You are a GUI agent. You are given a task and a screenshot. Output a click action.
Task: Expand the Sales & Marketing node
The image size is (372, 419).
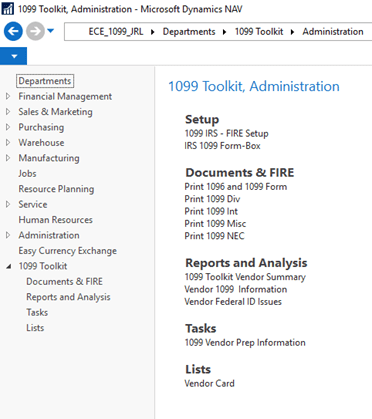(8, 112)
